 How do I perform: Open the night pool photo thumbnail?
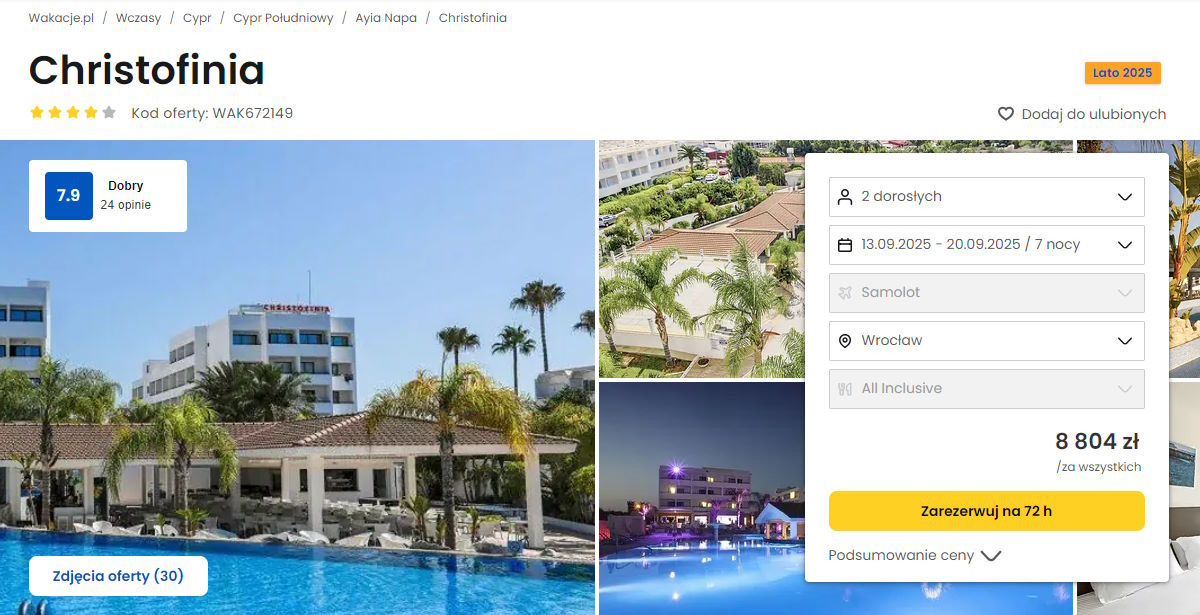(x=702, y=499)
